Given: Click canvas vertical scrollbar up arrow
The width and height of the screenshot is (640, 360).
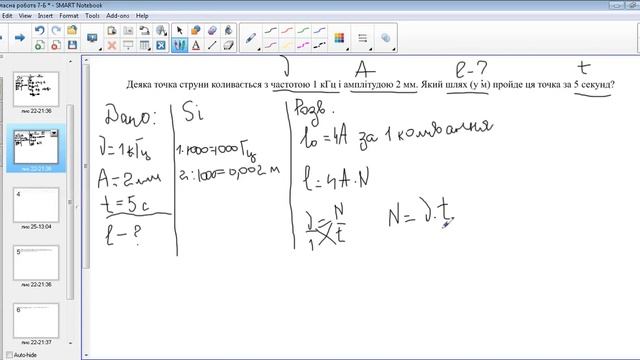Looking at the screenshot, I should point(86,61).
